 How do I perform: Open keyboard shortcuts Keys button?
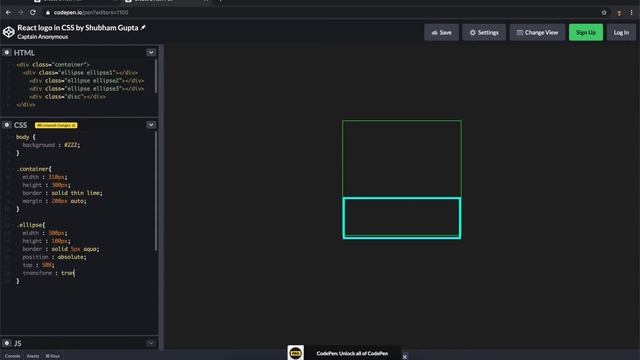(53, 356)
